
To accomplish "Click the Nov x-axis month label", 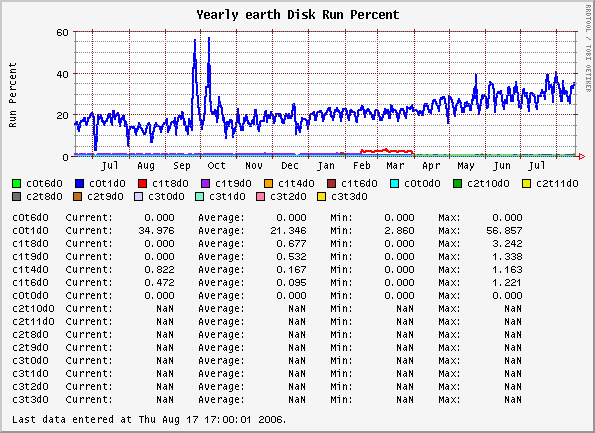I will coord(254,166).
